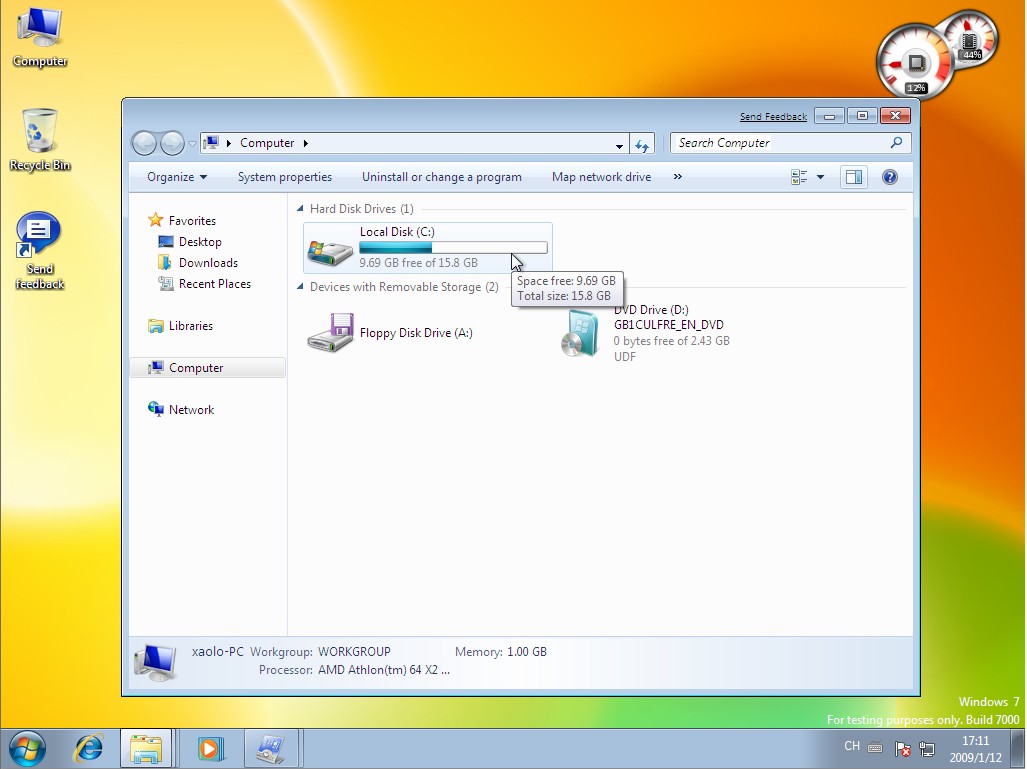The image size is (1027, 769).
Task: Open the Recycle Bin on the desktop
Action: click(39, 130)
